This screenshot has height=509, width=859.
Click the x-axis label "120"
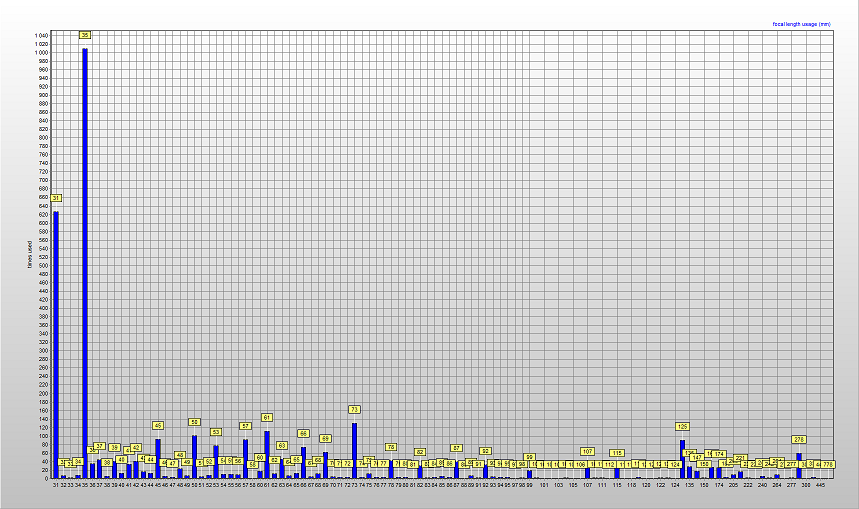click(x=646, y=485)
